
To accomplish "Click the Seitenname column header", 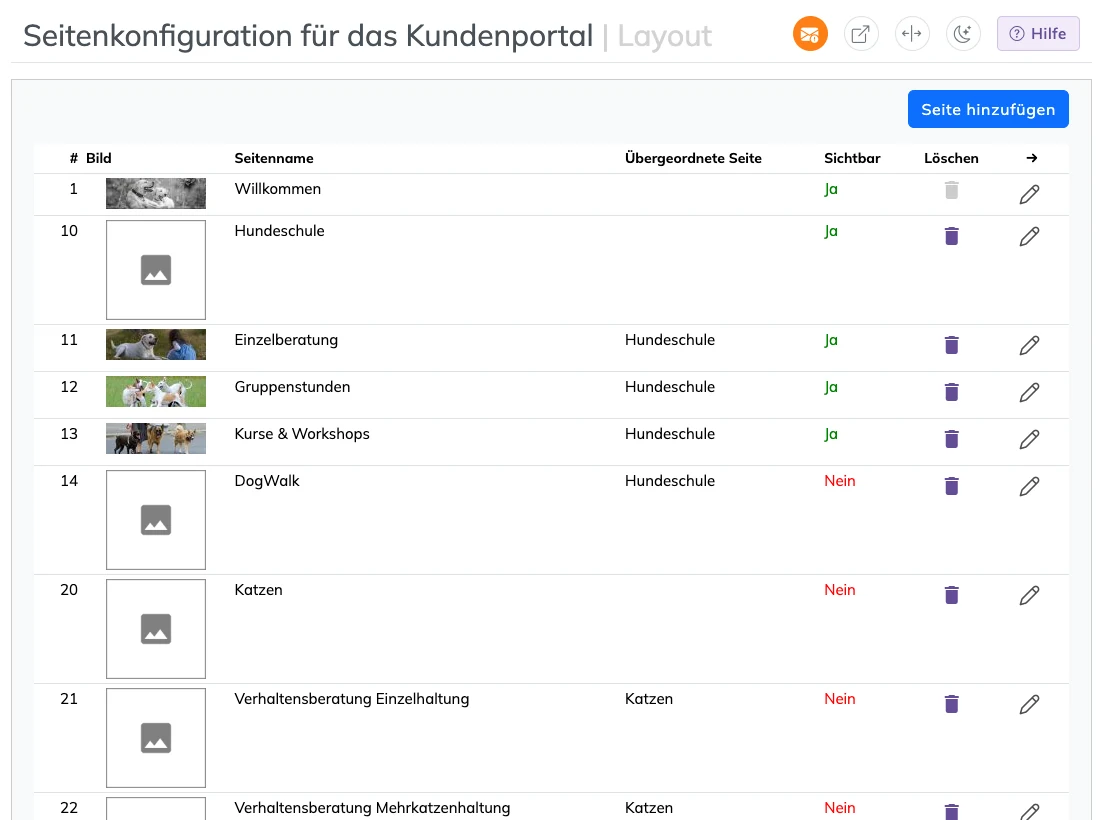I will coord(274,158).
